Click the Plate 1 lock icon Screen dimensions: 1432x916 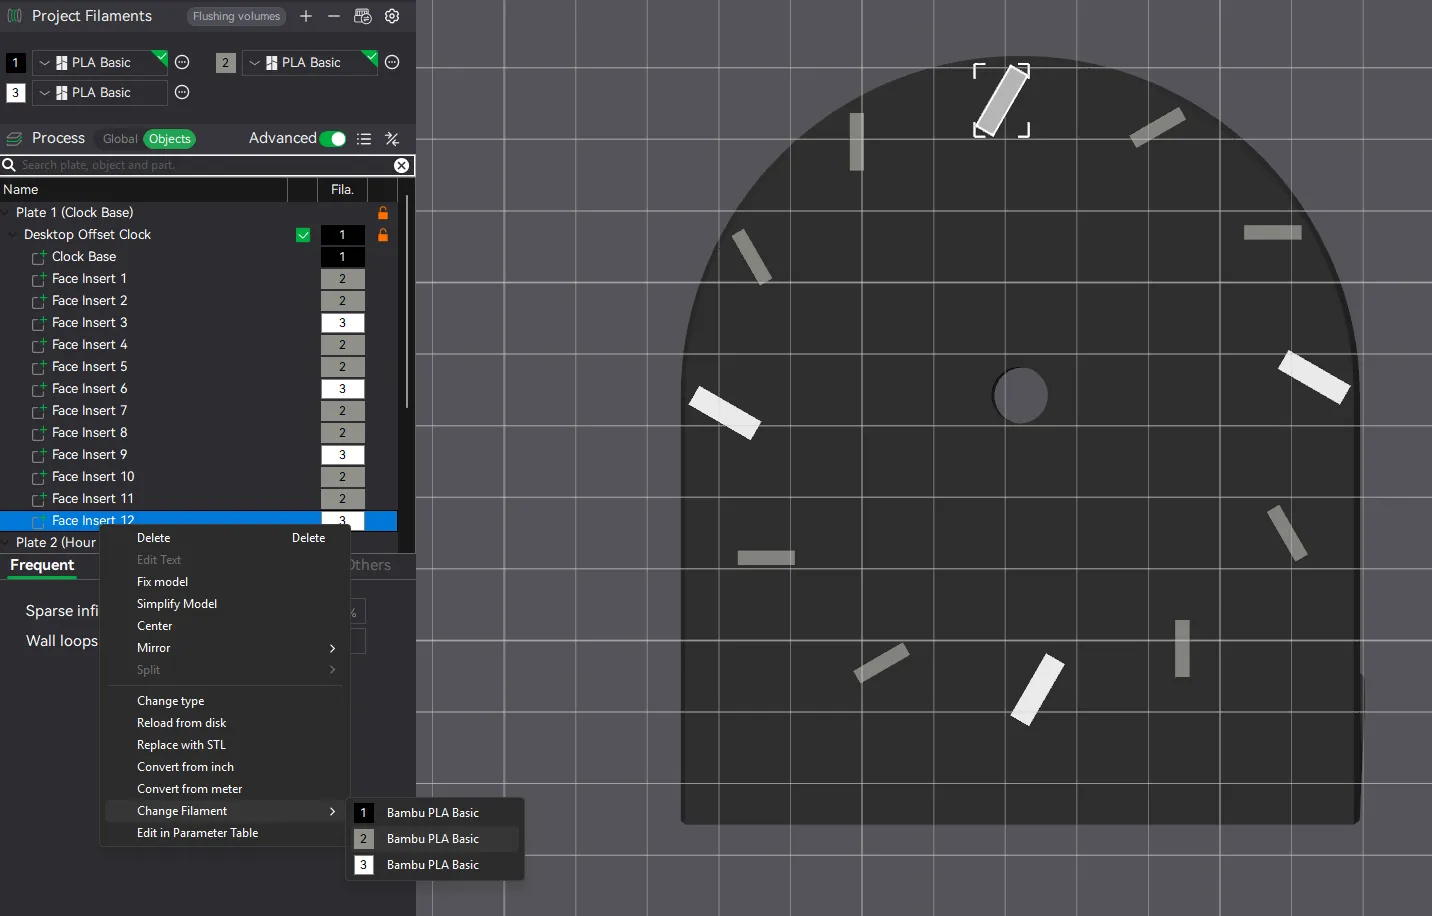[x=383, y=213]
